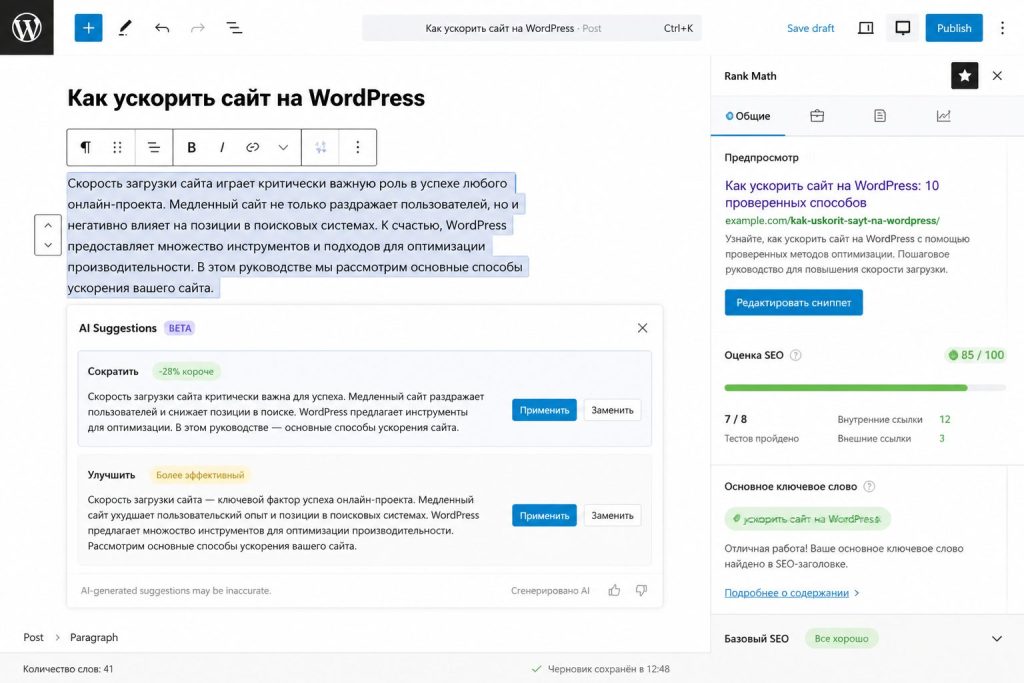
Task: Apply the Сократить suggestion
Action: (544, 410)
